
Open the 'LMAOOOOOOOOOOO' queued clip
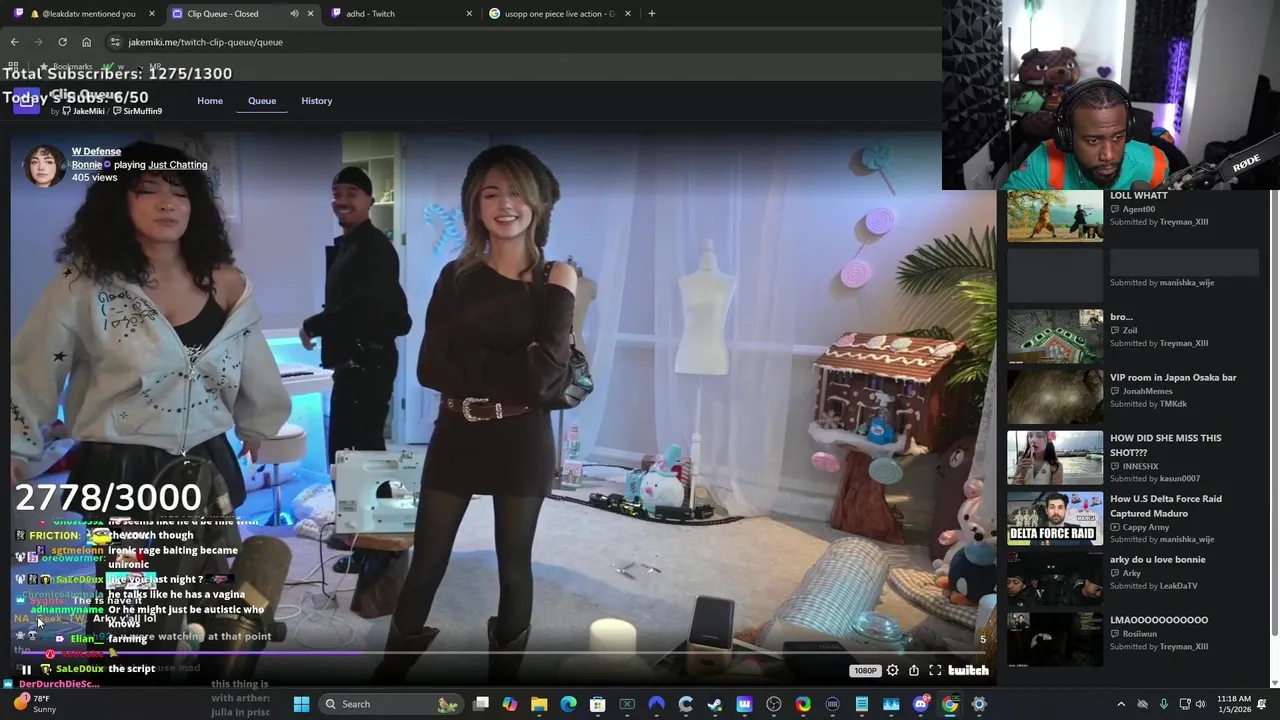pos(1159,620)
